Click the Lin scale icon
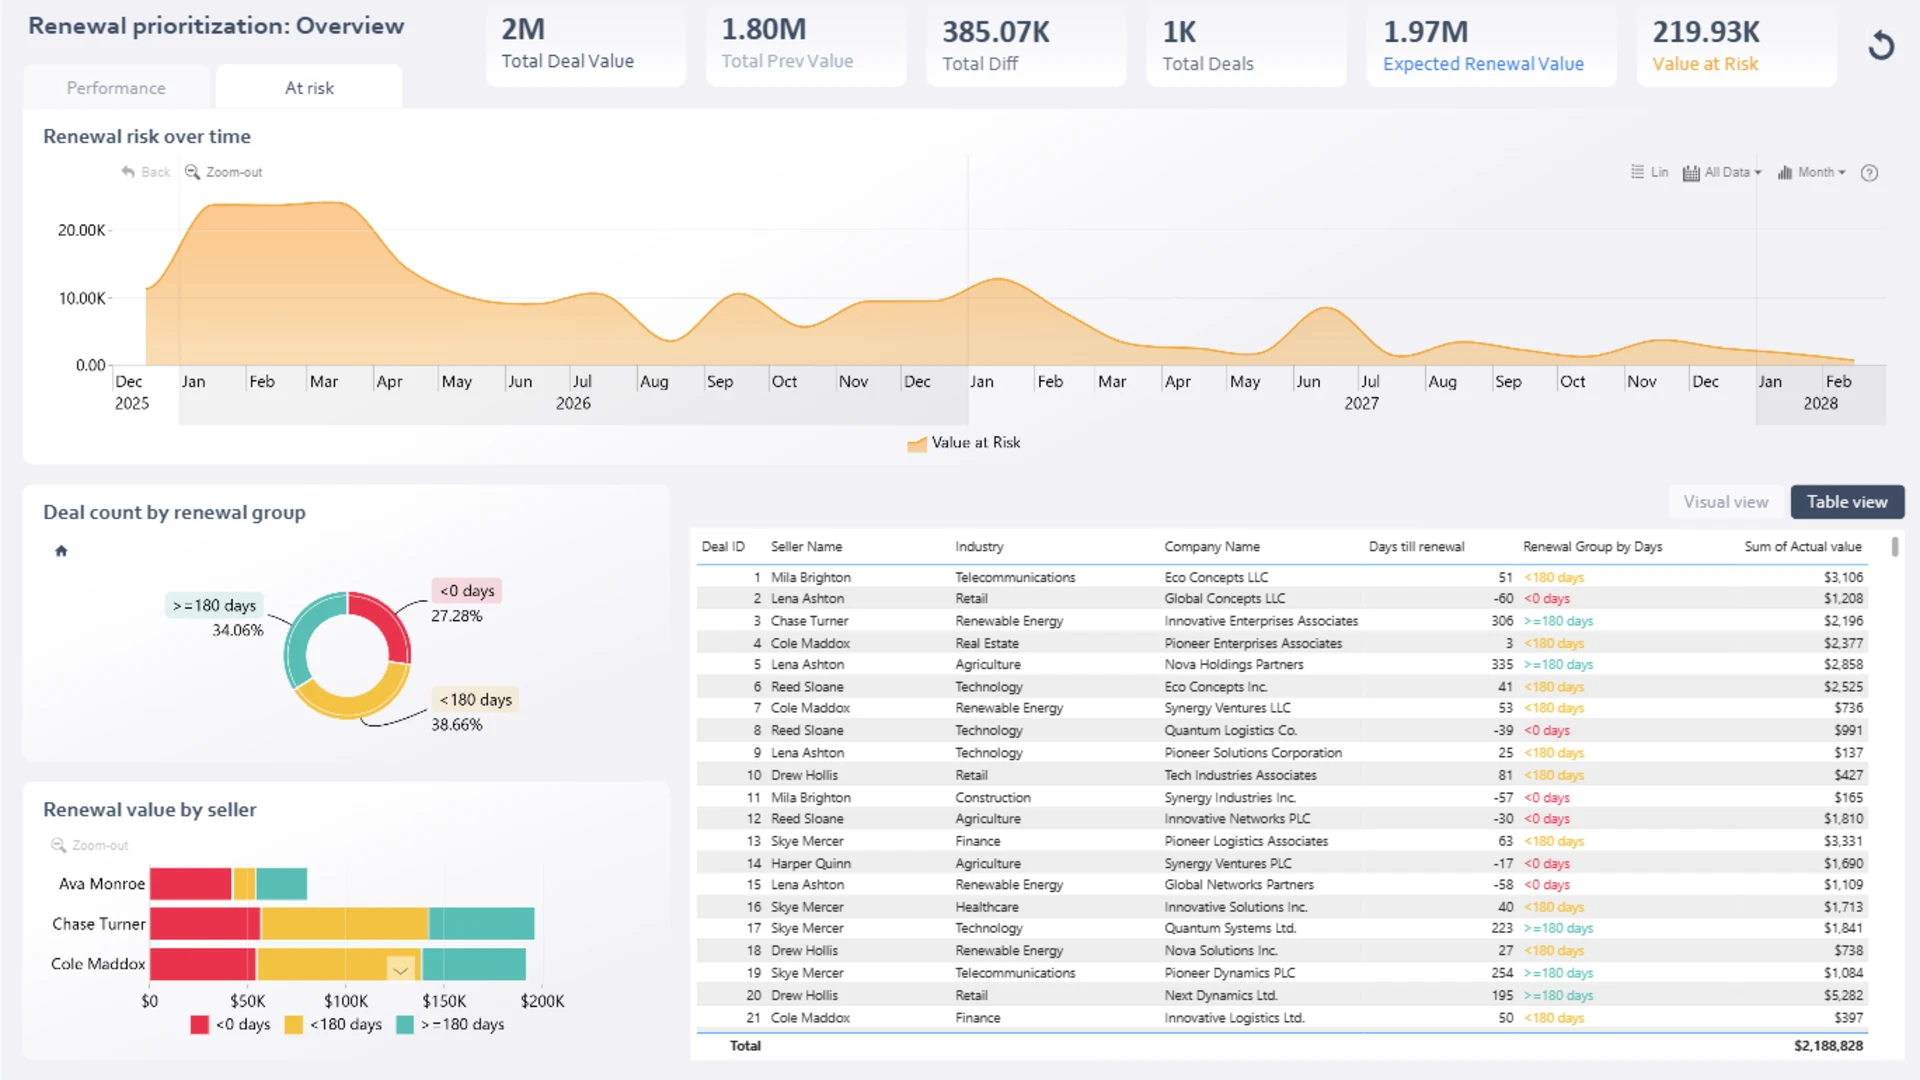1920x1080 pixels. [1638, 172]
